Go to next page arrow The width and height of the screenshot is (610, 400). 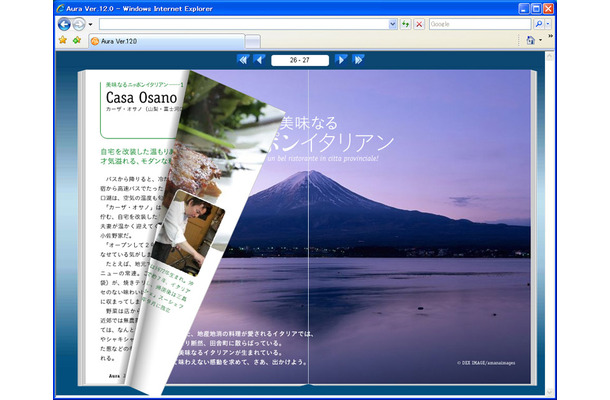pos(341,60)
